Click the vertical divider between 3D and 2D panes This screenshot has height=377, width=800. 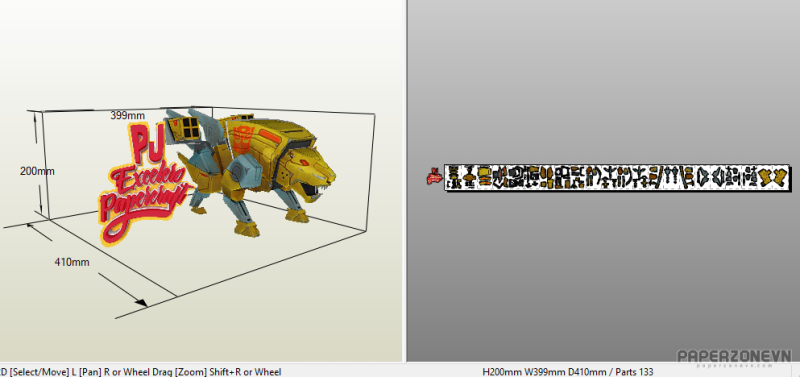point(406,181)
